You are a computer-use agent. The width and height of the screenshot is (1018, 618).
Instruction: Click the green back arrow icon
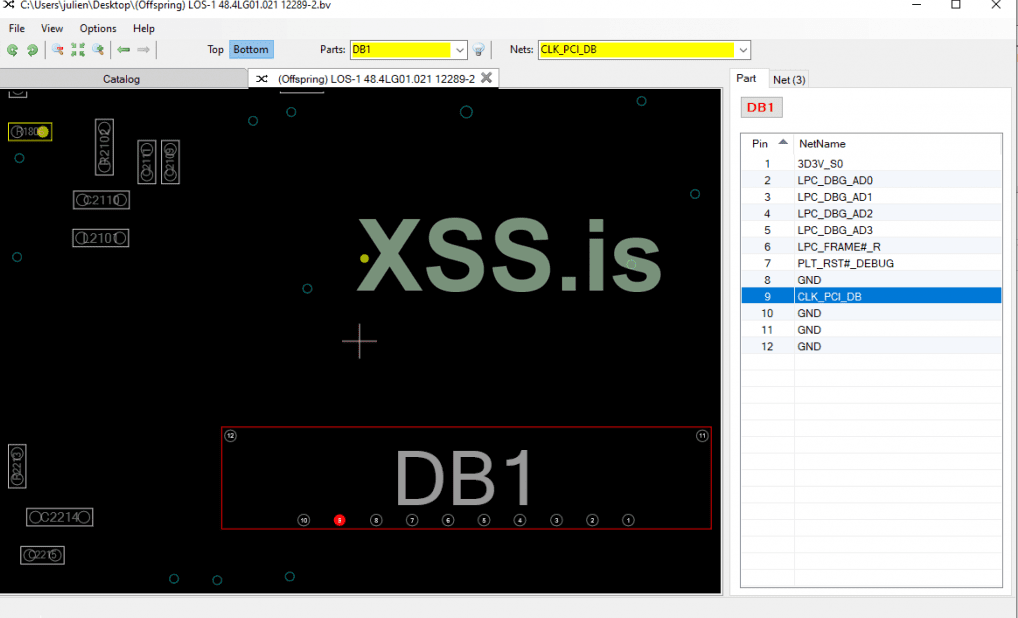(124, 50)
